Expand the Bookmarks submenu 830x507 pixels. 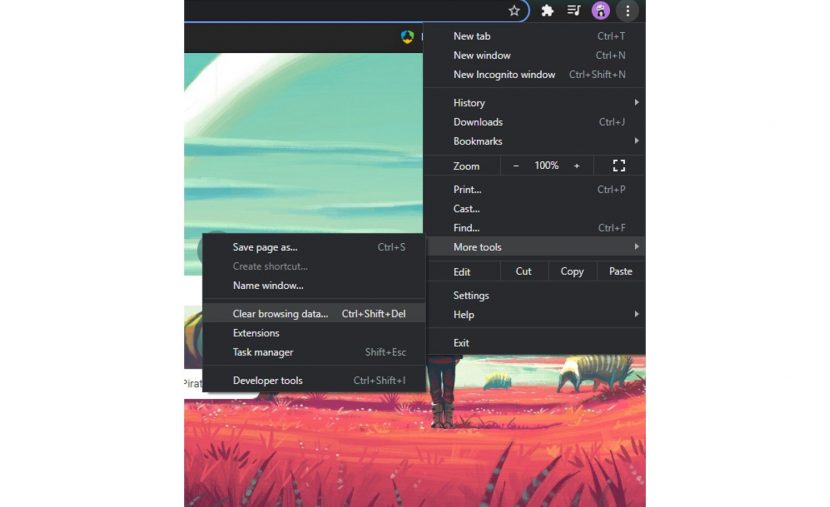[x=535, y=141]
